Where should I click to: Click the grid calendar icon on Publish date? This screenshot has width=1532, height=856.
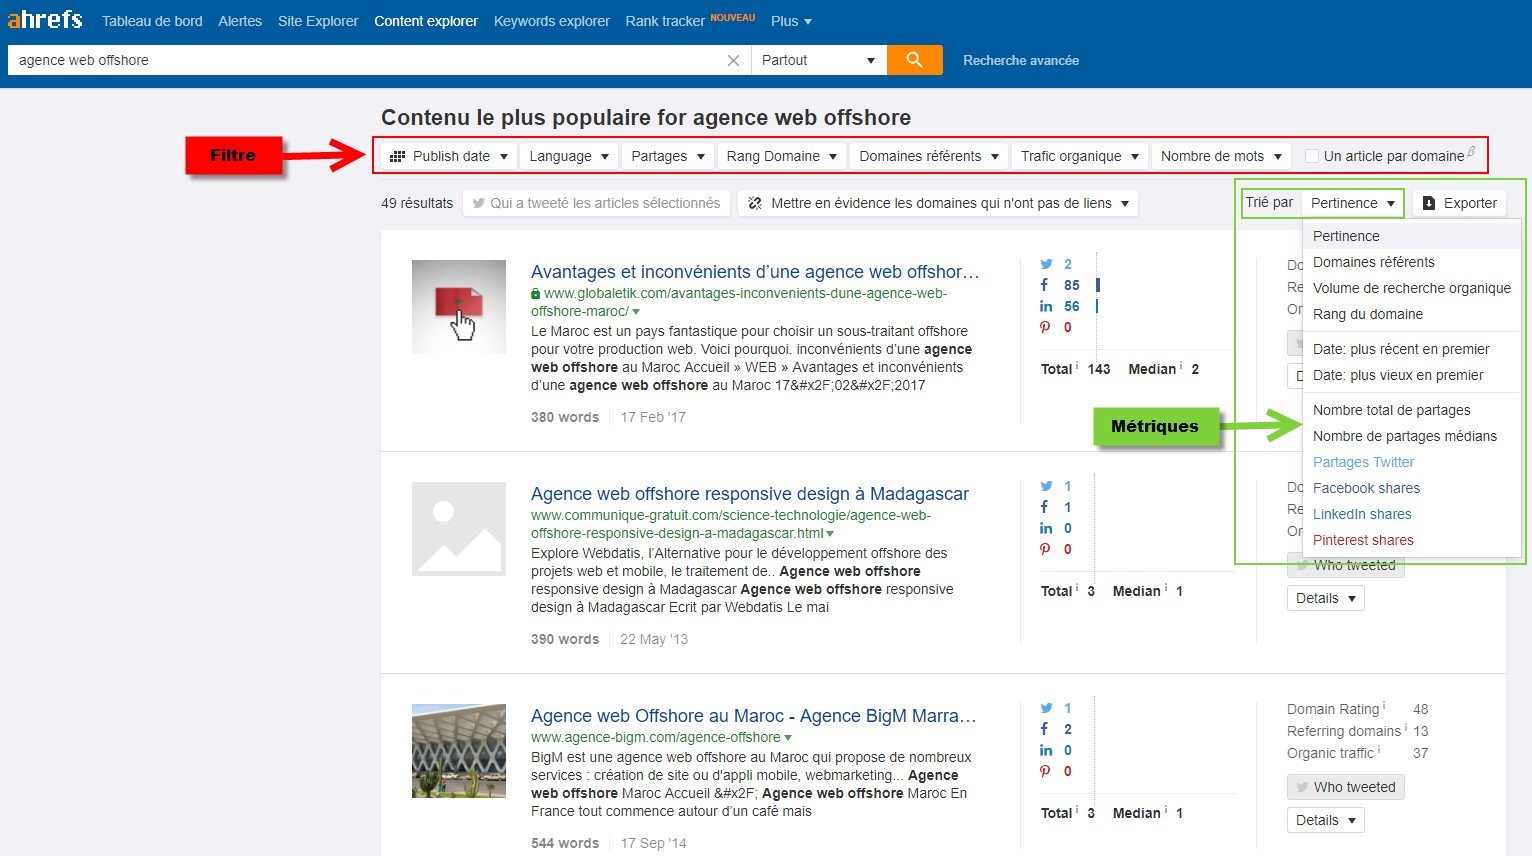[x=397, y=156]
